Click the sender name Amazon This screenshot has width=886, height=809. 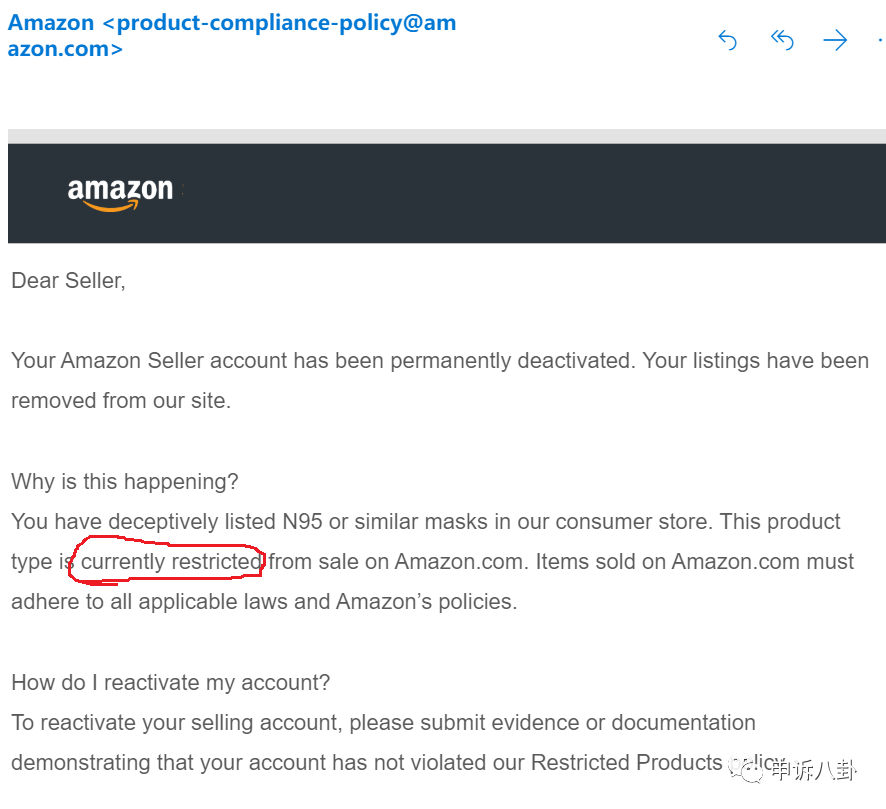tap(51, 23)
